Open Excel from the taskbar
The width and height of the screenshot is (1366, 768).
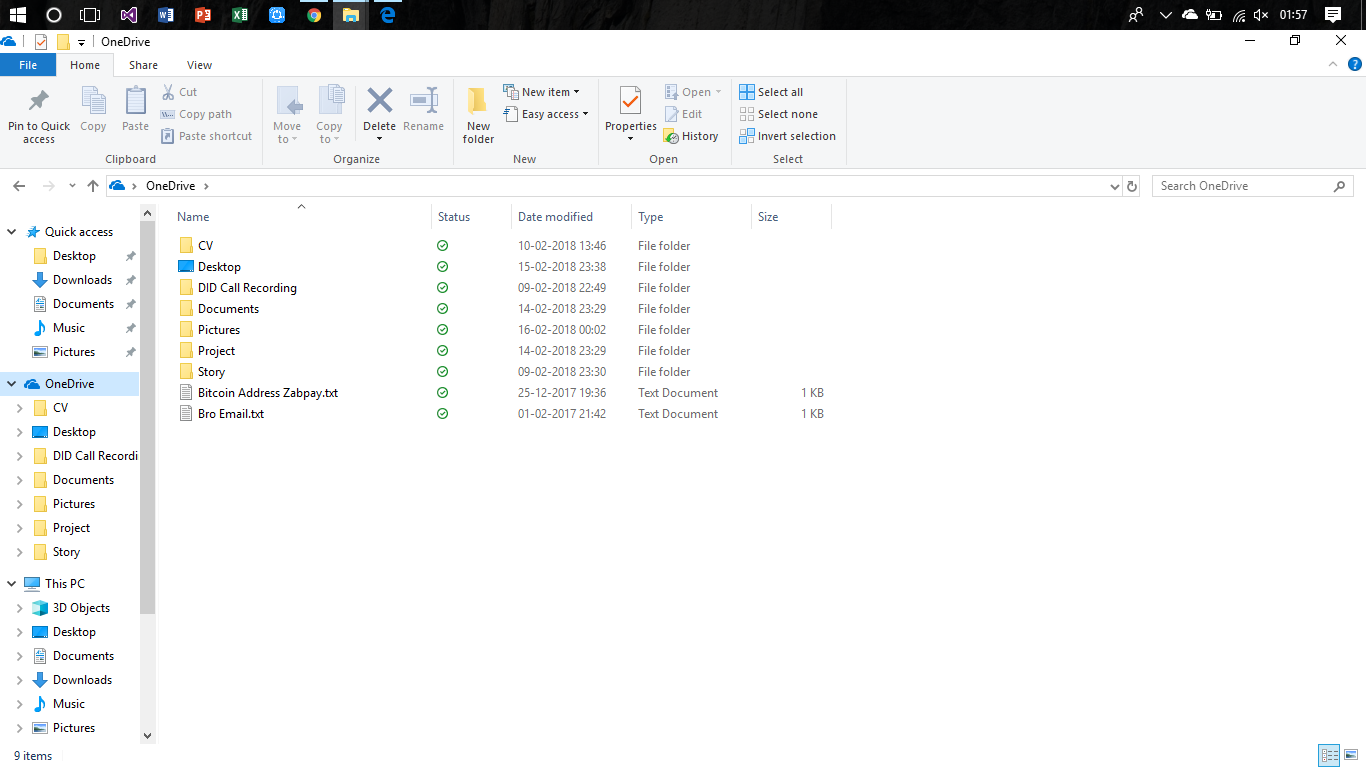click(x=240, y=15)
